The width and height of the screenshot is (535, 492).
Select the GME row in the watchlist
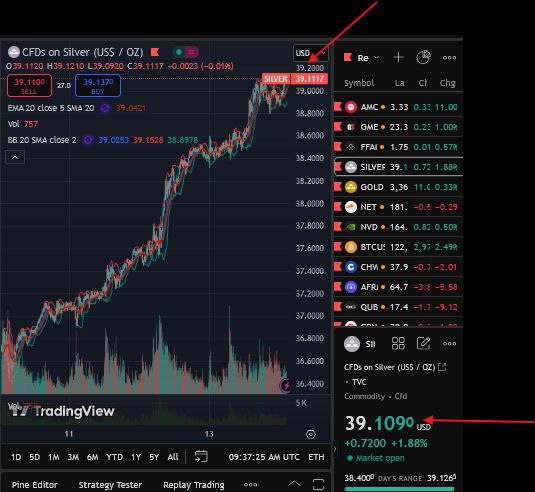398,127
